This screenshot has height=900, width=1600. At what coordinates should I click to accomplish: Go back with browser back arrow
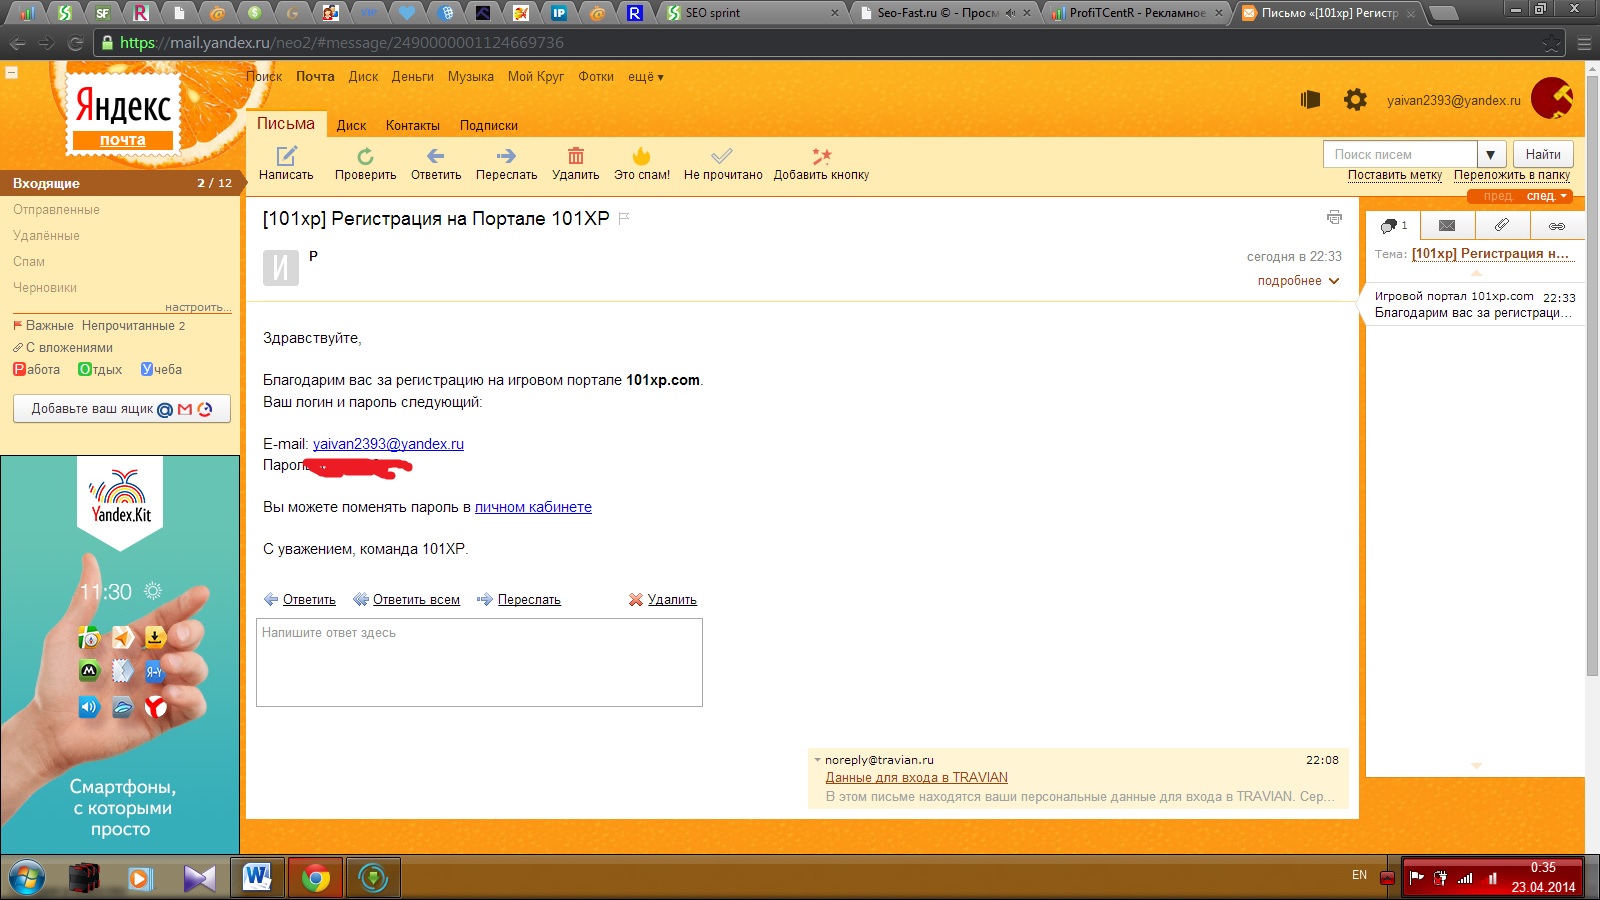[x=18, y=43]
